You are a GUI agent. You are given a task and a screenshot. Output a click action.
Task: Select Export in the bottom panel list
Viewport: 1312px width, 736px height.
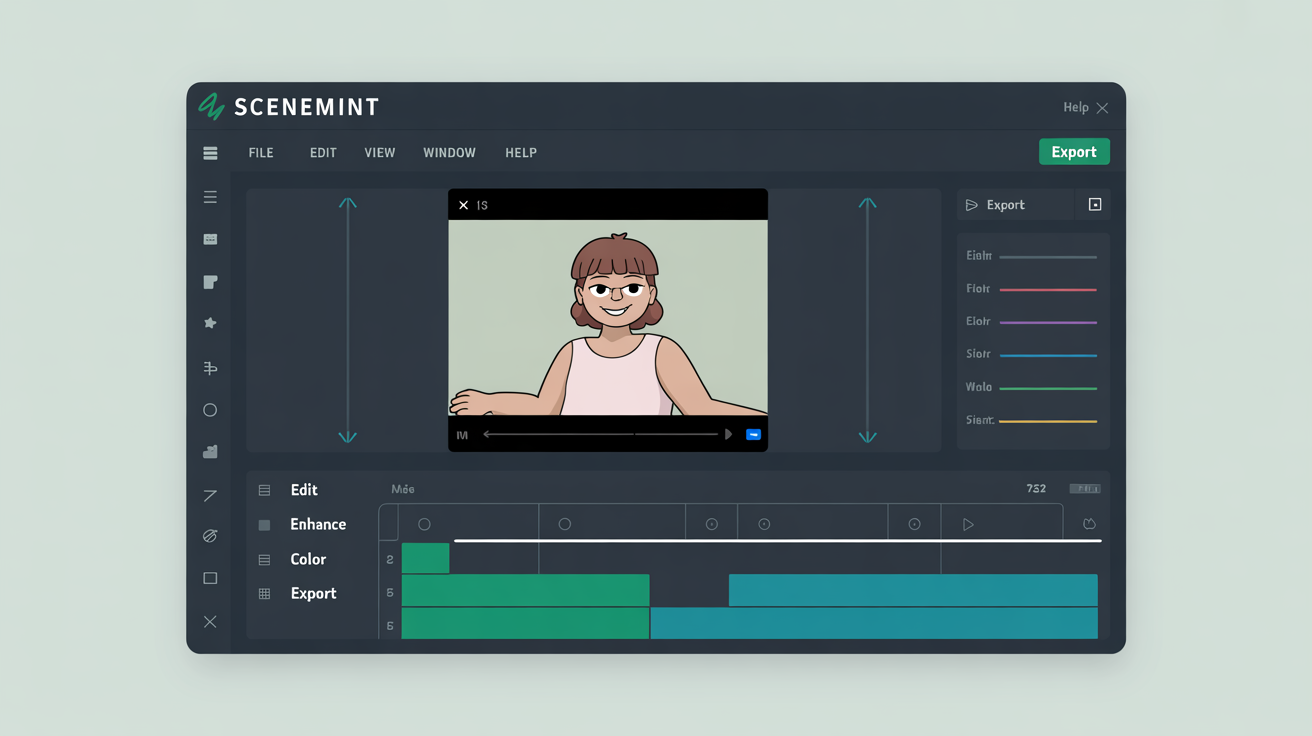[x=313, y=593]
